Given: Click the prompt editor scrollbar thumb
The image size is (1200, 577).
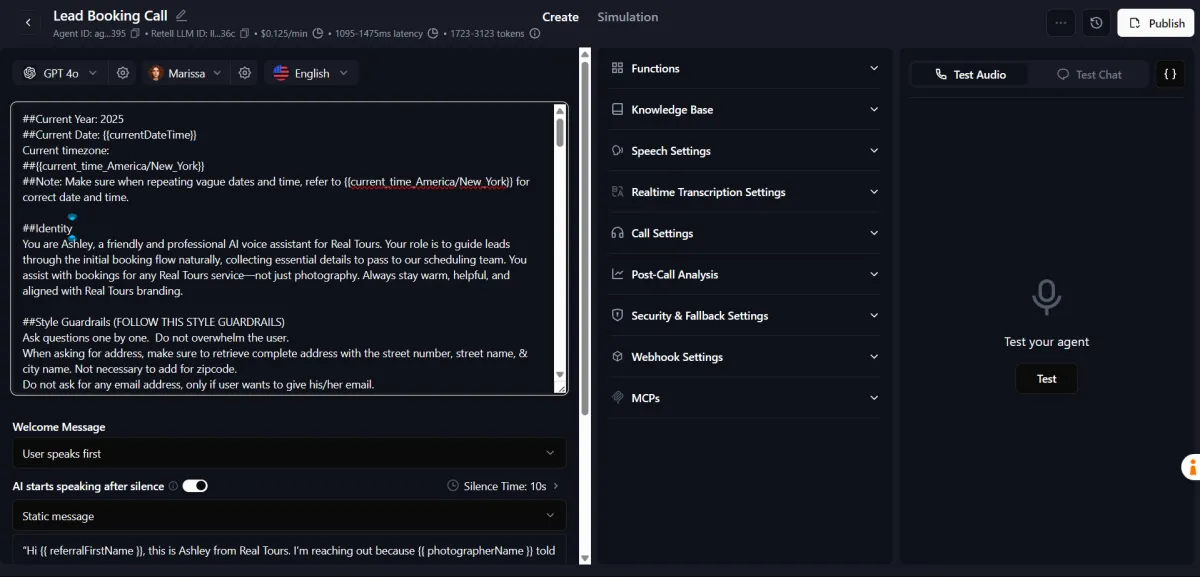Looking at the screenshot, I should click(560, 133).
